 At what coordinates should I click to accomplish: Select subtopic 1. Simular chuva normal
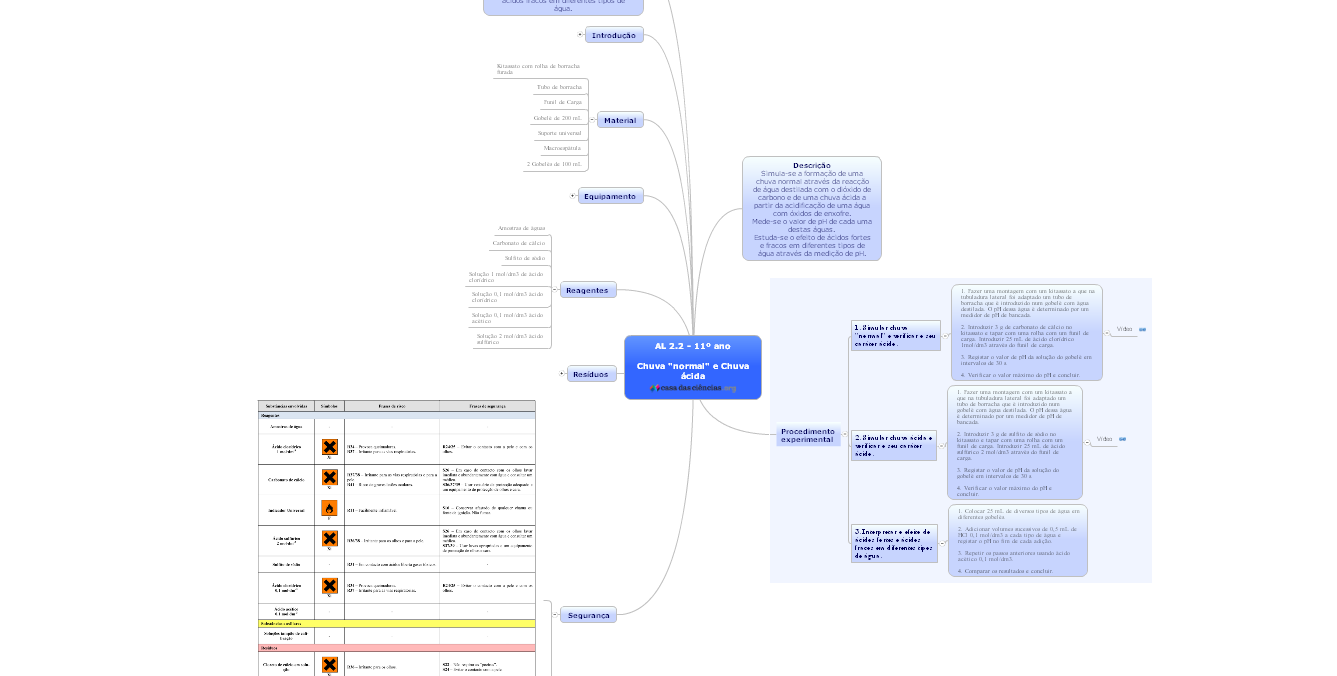895,336
